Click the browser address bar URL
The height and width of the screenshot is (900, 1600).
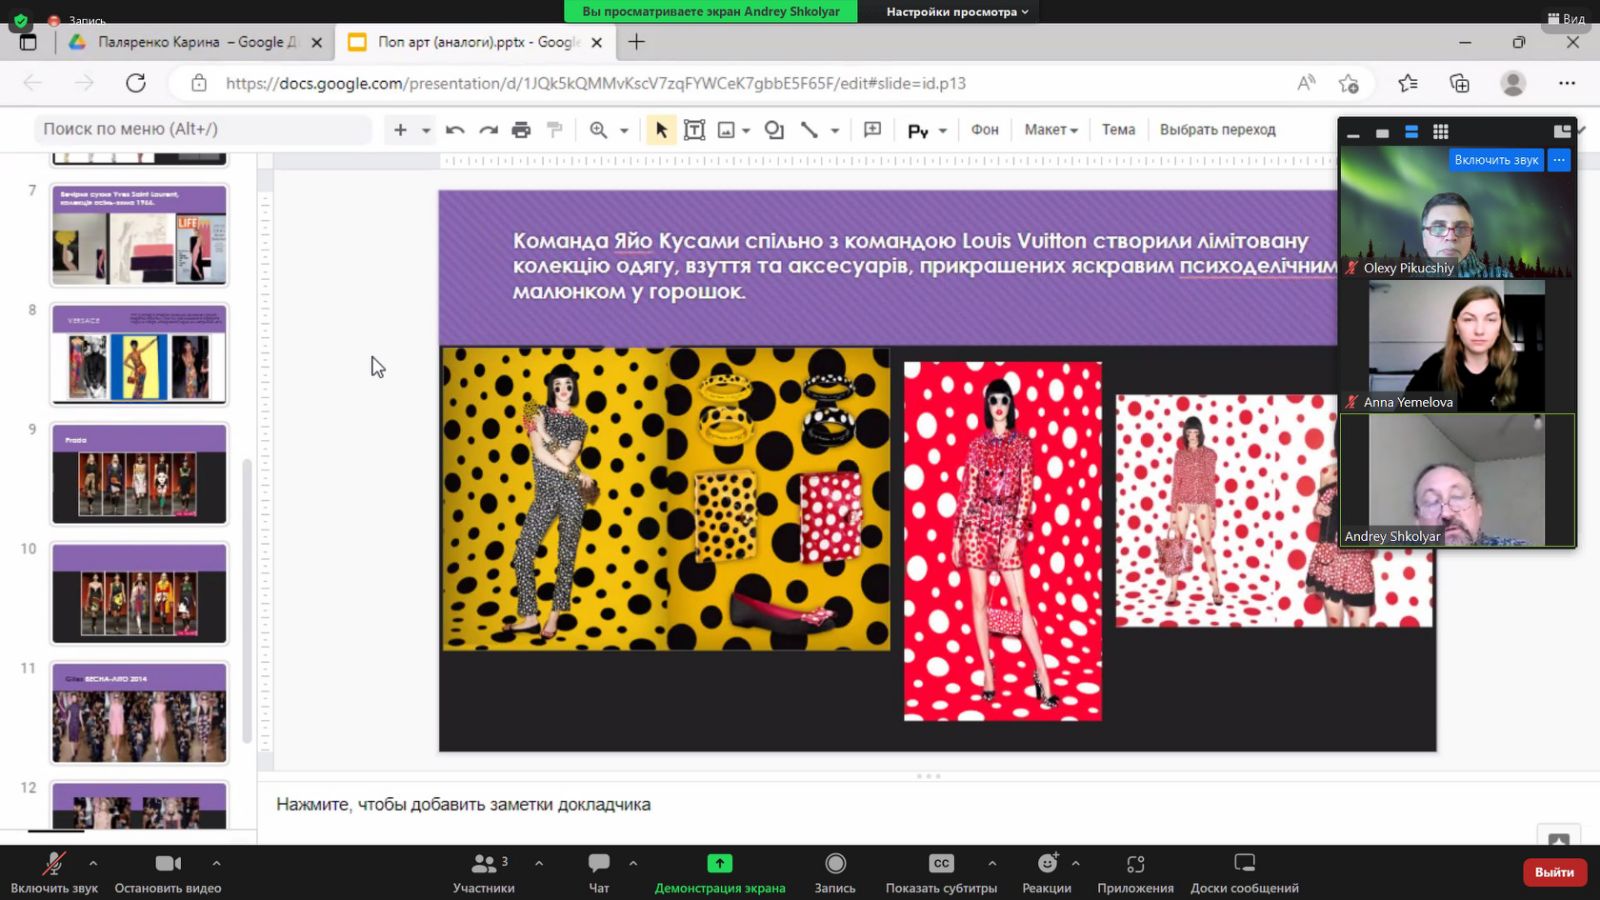(595, 83)
